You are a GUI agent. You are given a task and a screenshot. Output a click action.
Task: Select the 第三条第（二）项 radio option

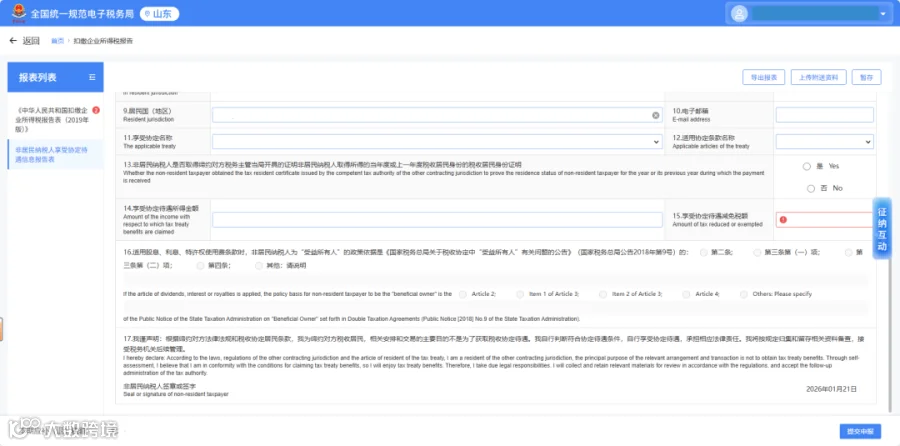[x=848, y=252]
